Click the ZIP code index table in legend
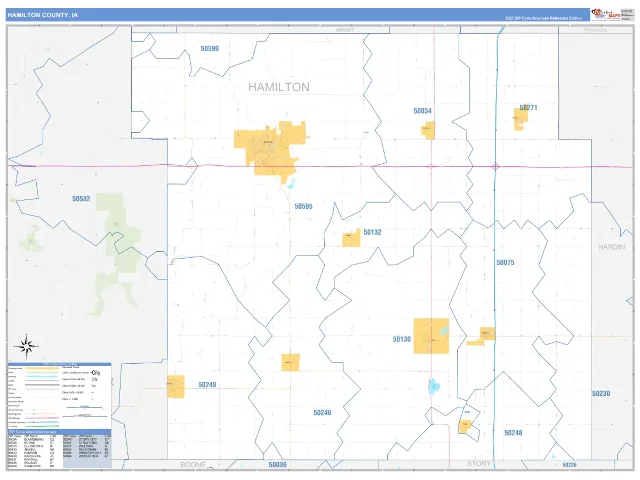 [60, 449]
